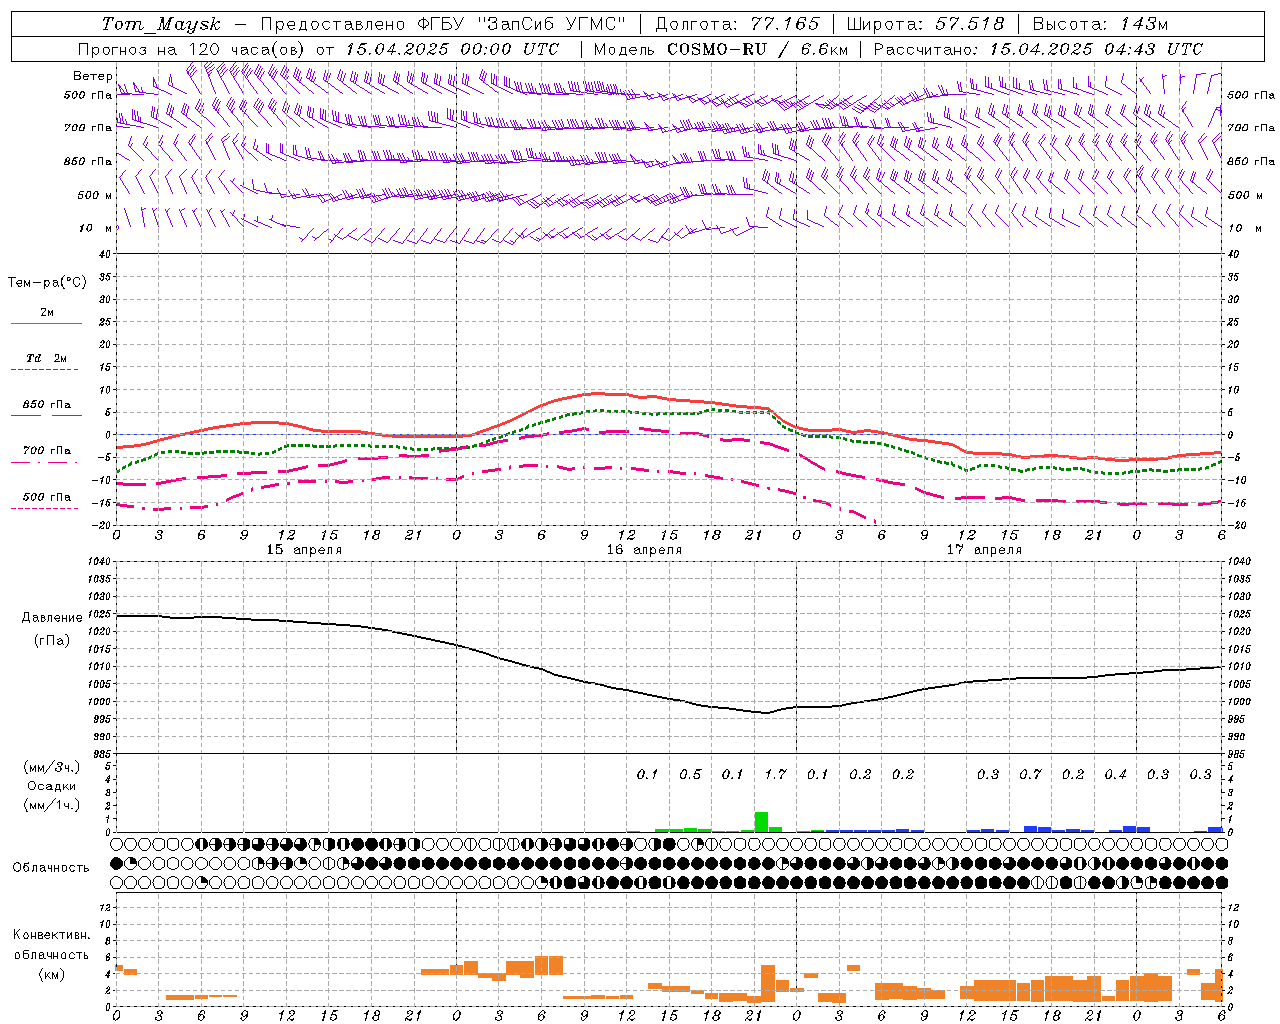Click the date label 16 апреля
The image size is (1280, 1024).
point(644,550)
